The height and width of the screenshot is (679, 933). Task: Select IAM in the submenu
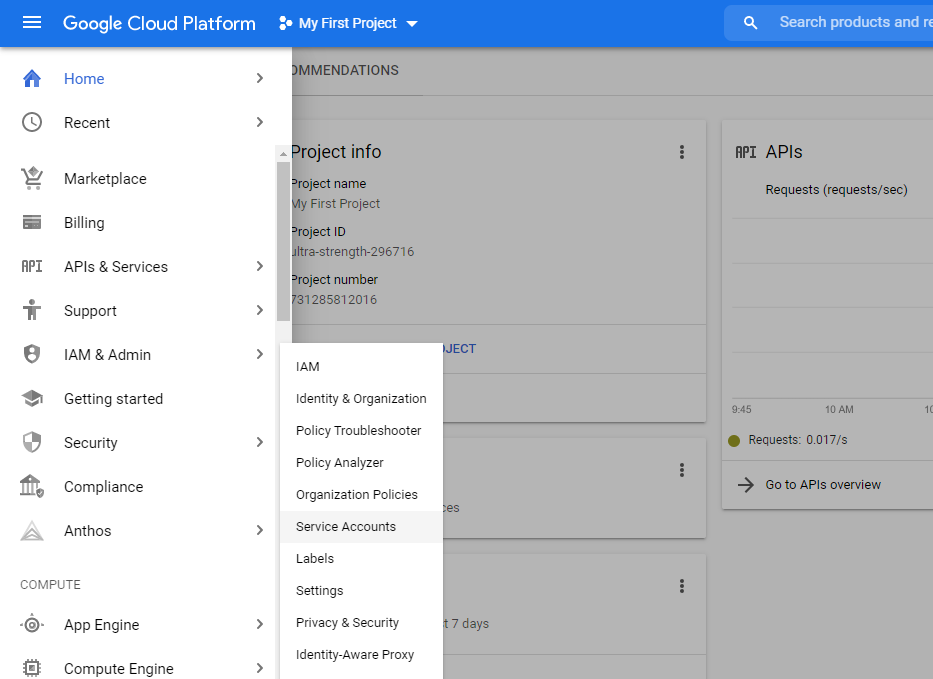[361, 367]
